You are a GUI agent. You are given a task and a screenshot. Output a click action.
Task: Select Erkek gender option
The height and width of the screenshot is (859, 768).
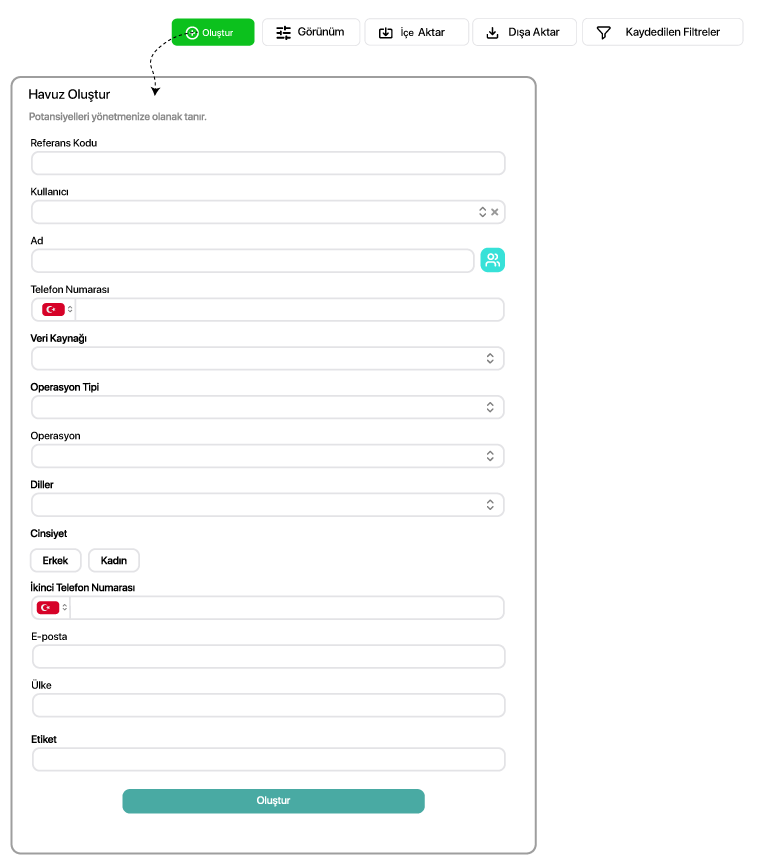[x=55, y=560]
